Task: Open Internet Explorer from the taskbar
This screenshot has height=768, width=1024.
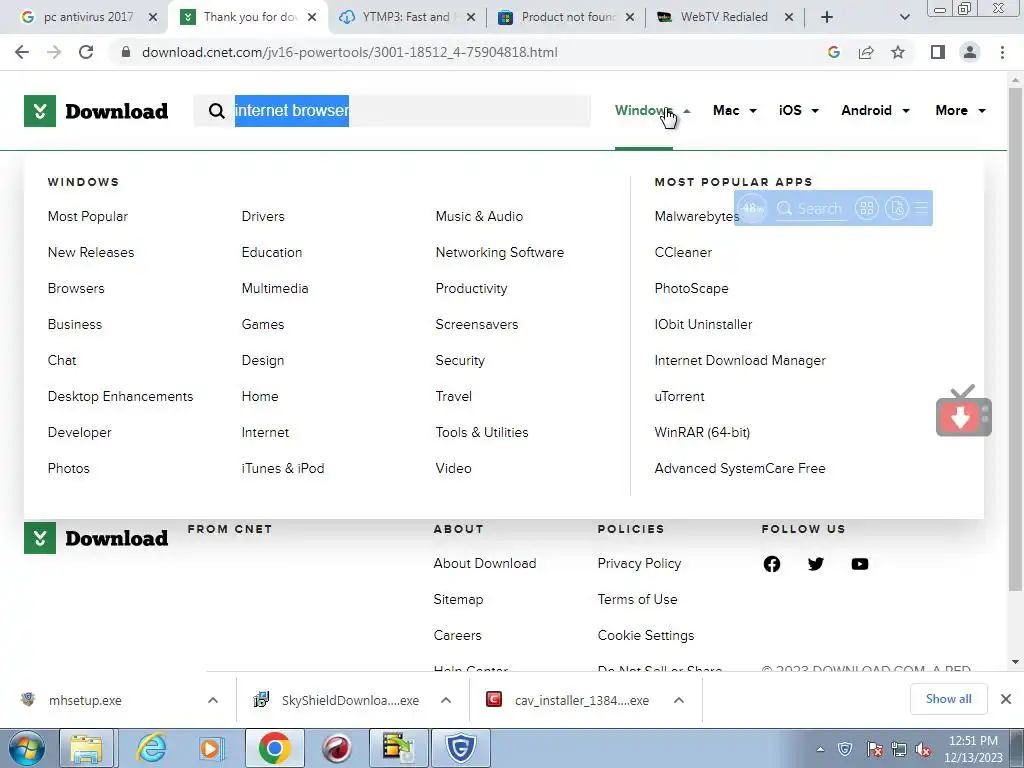Action: coord(152,748)
